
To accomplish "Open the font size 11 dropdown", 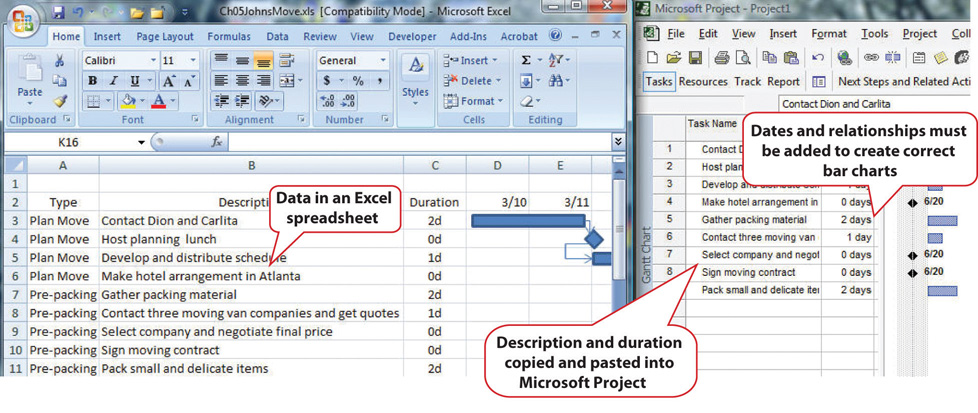I will (x=193, y=61).
